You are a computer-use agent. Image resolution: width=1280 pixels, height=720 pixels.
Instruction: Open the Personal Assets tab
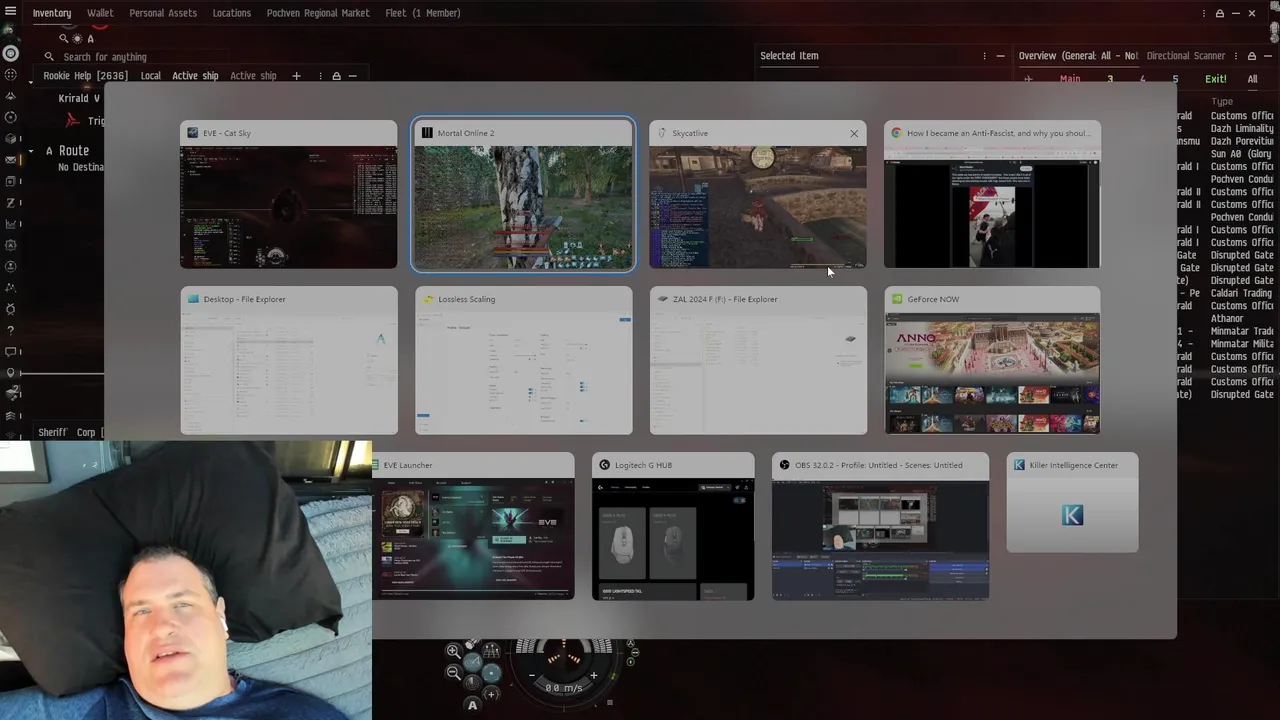point(163,13)
